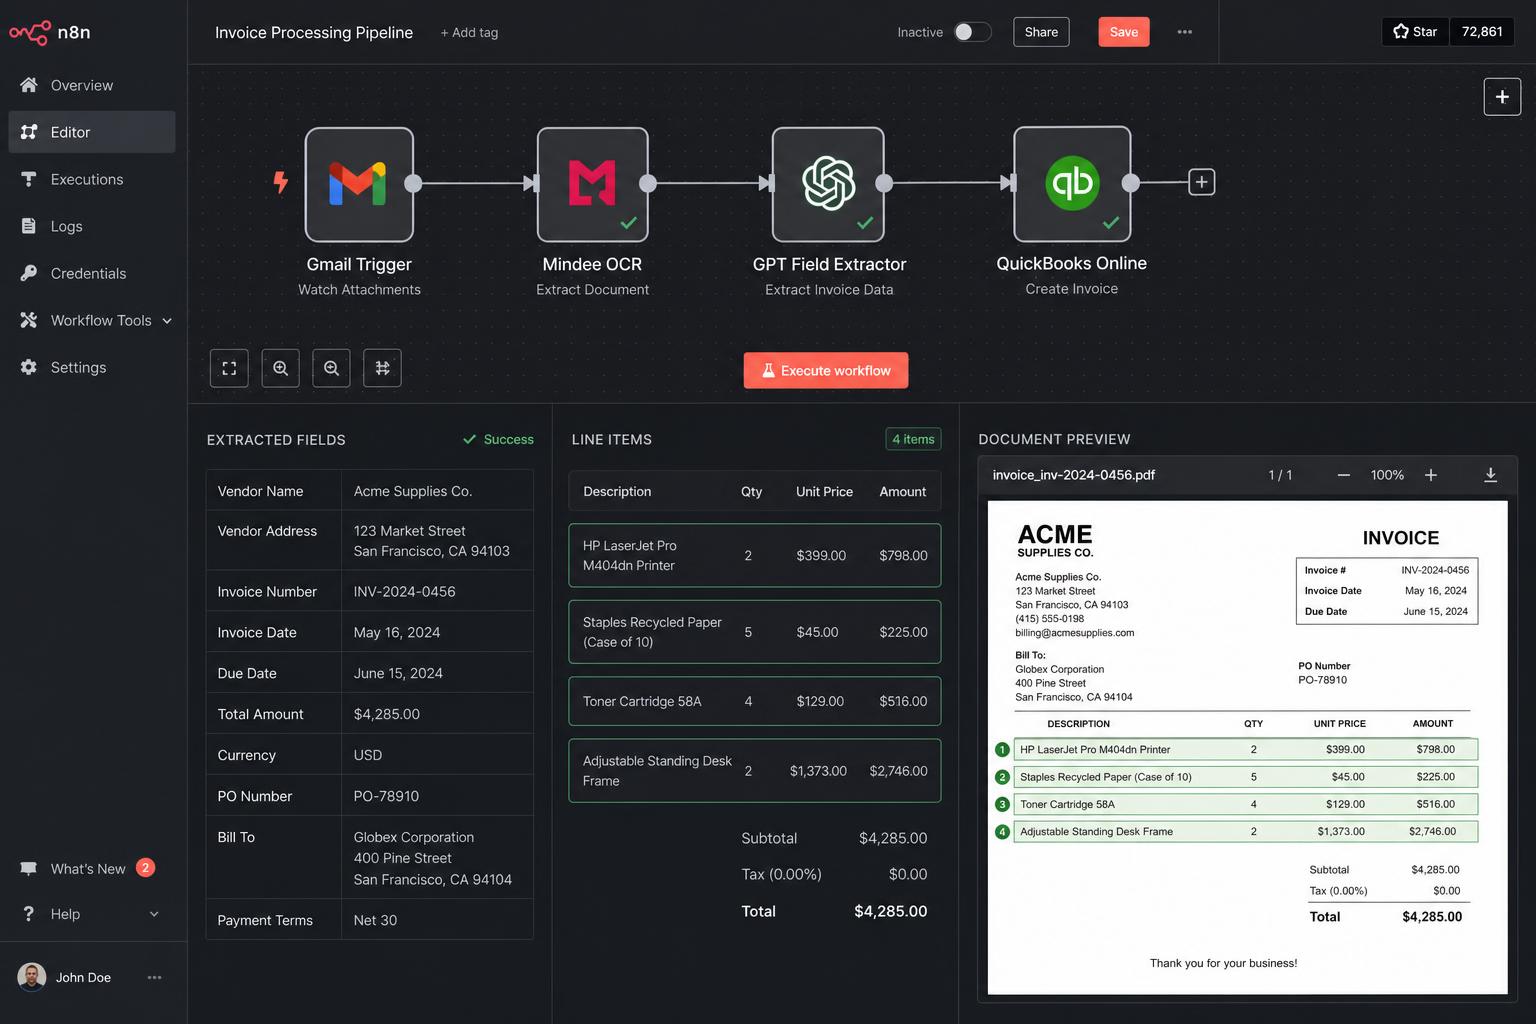Click the invoice_inv-2024-0456.pdf file name

coord(1073,475)
